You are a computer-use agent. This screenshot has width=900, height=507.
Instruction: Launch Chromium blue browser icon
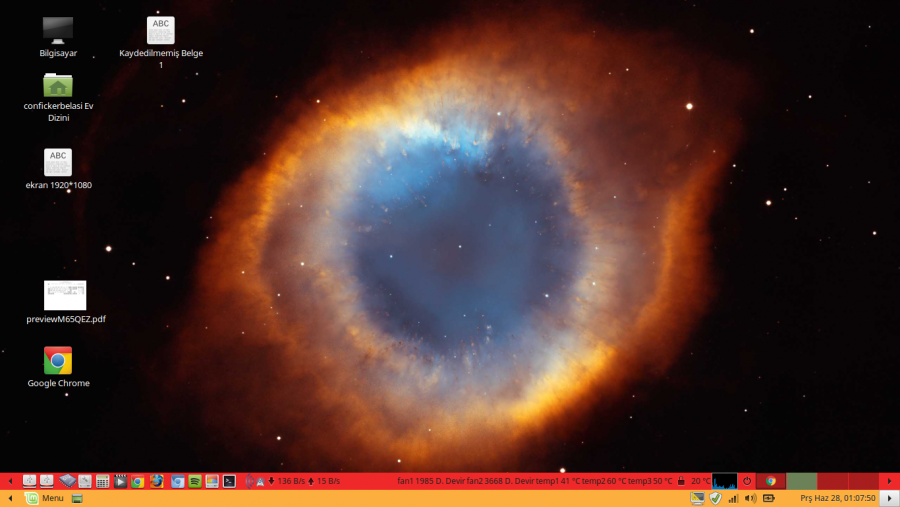coord(177,481)
